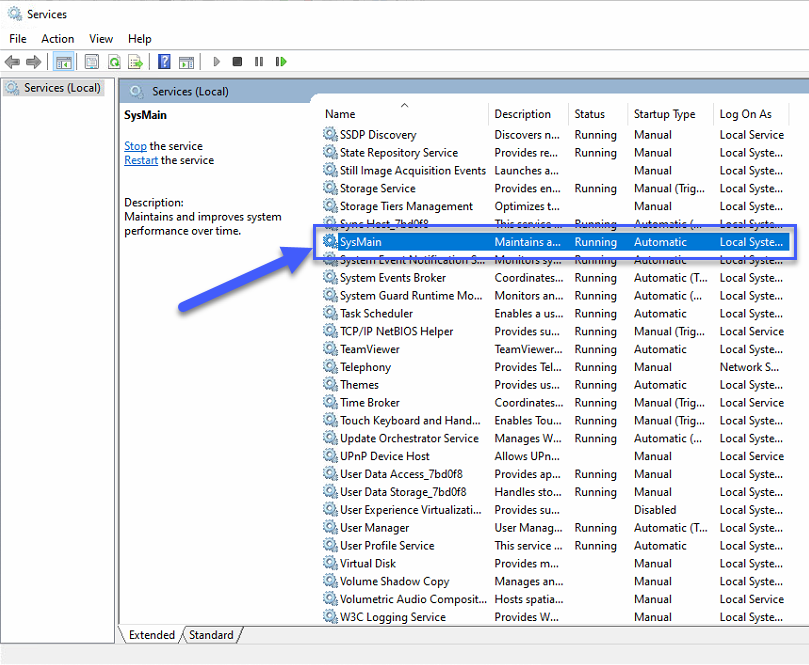Sort by the Description column header
The width and height of the screenshot is (809, 665).
pyautogui.click(x=528, y=113)
